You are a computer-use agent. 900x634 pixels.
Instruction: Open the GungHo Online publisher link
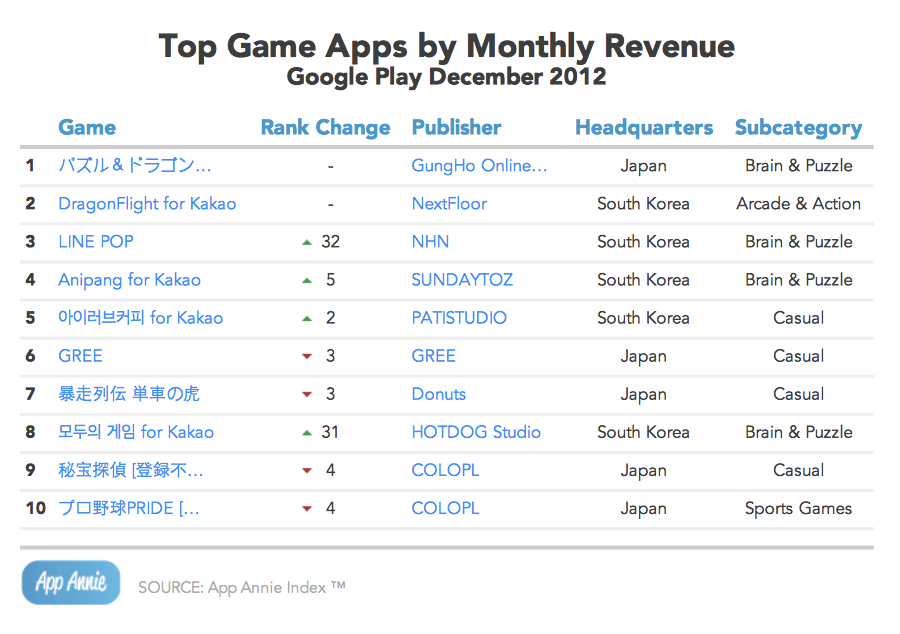(x=479, y=165)
